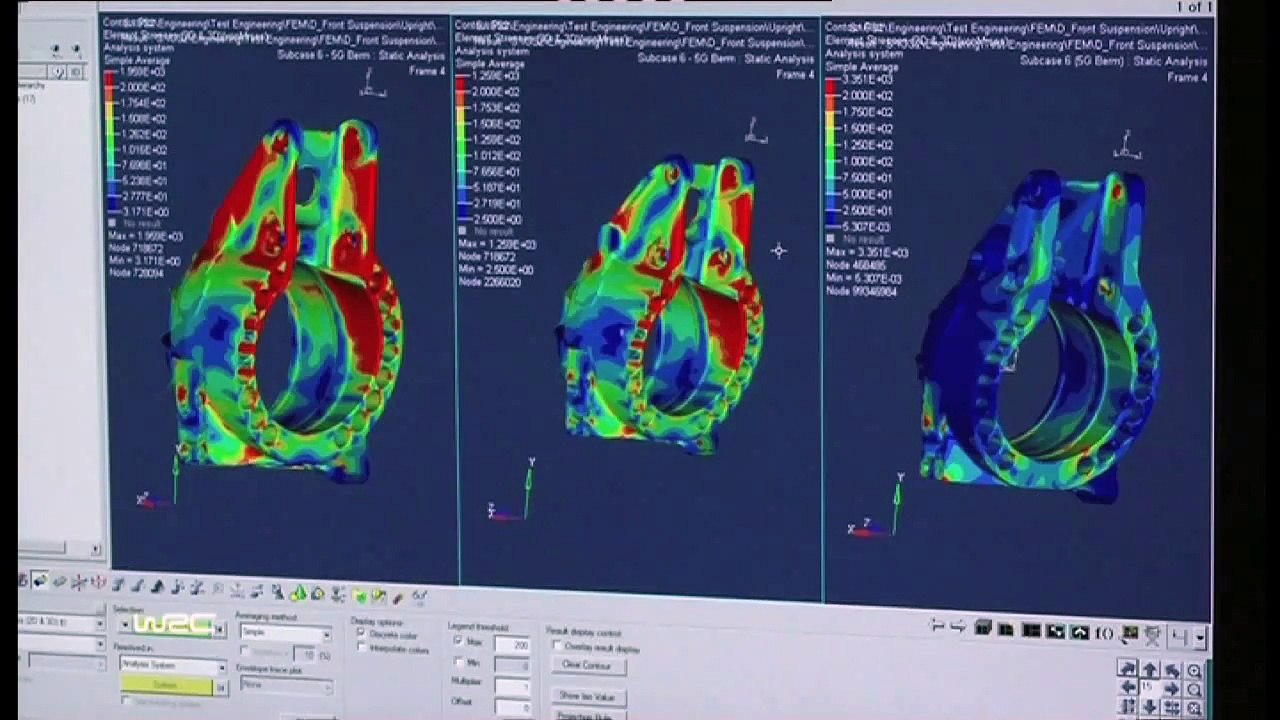Go to next page with right arrow
This screenshot has height=720, width=1280.
point(959,626)
